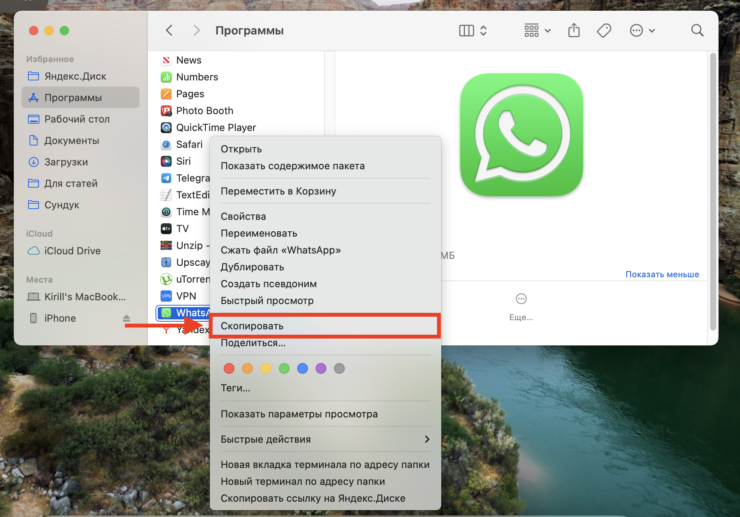Open the grouping options dropdown

tap(537, 31)
